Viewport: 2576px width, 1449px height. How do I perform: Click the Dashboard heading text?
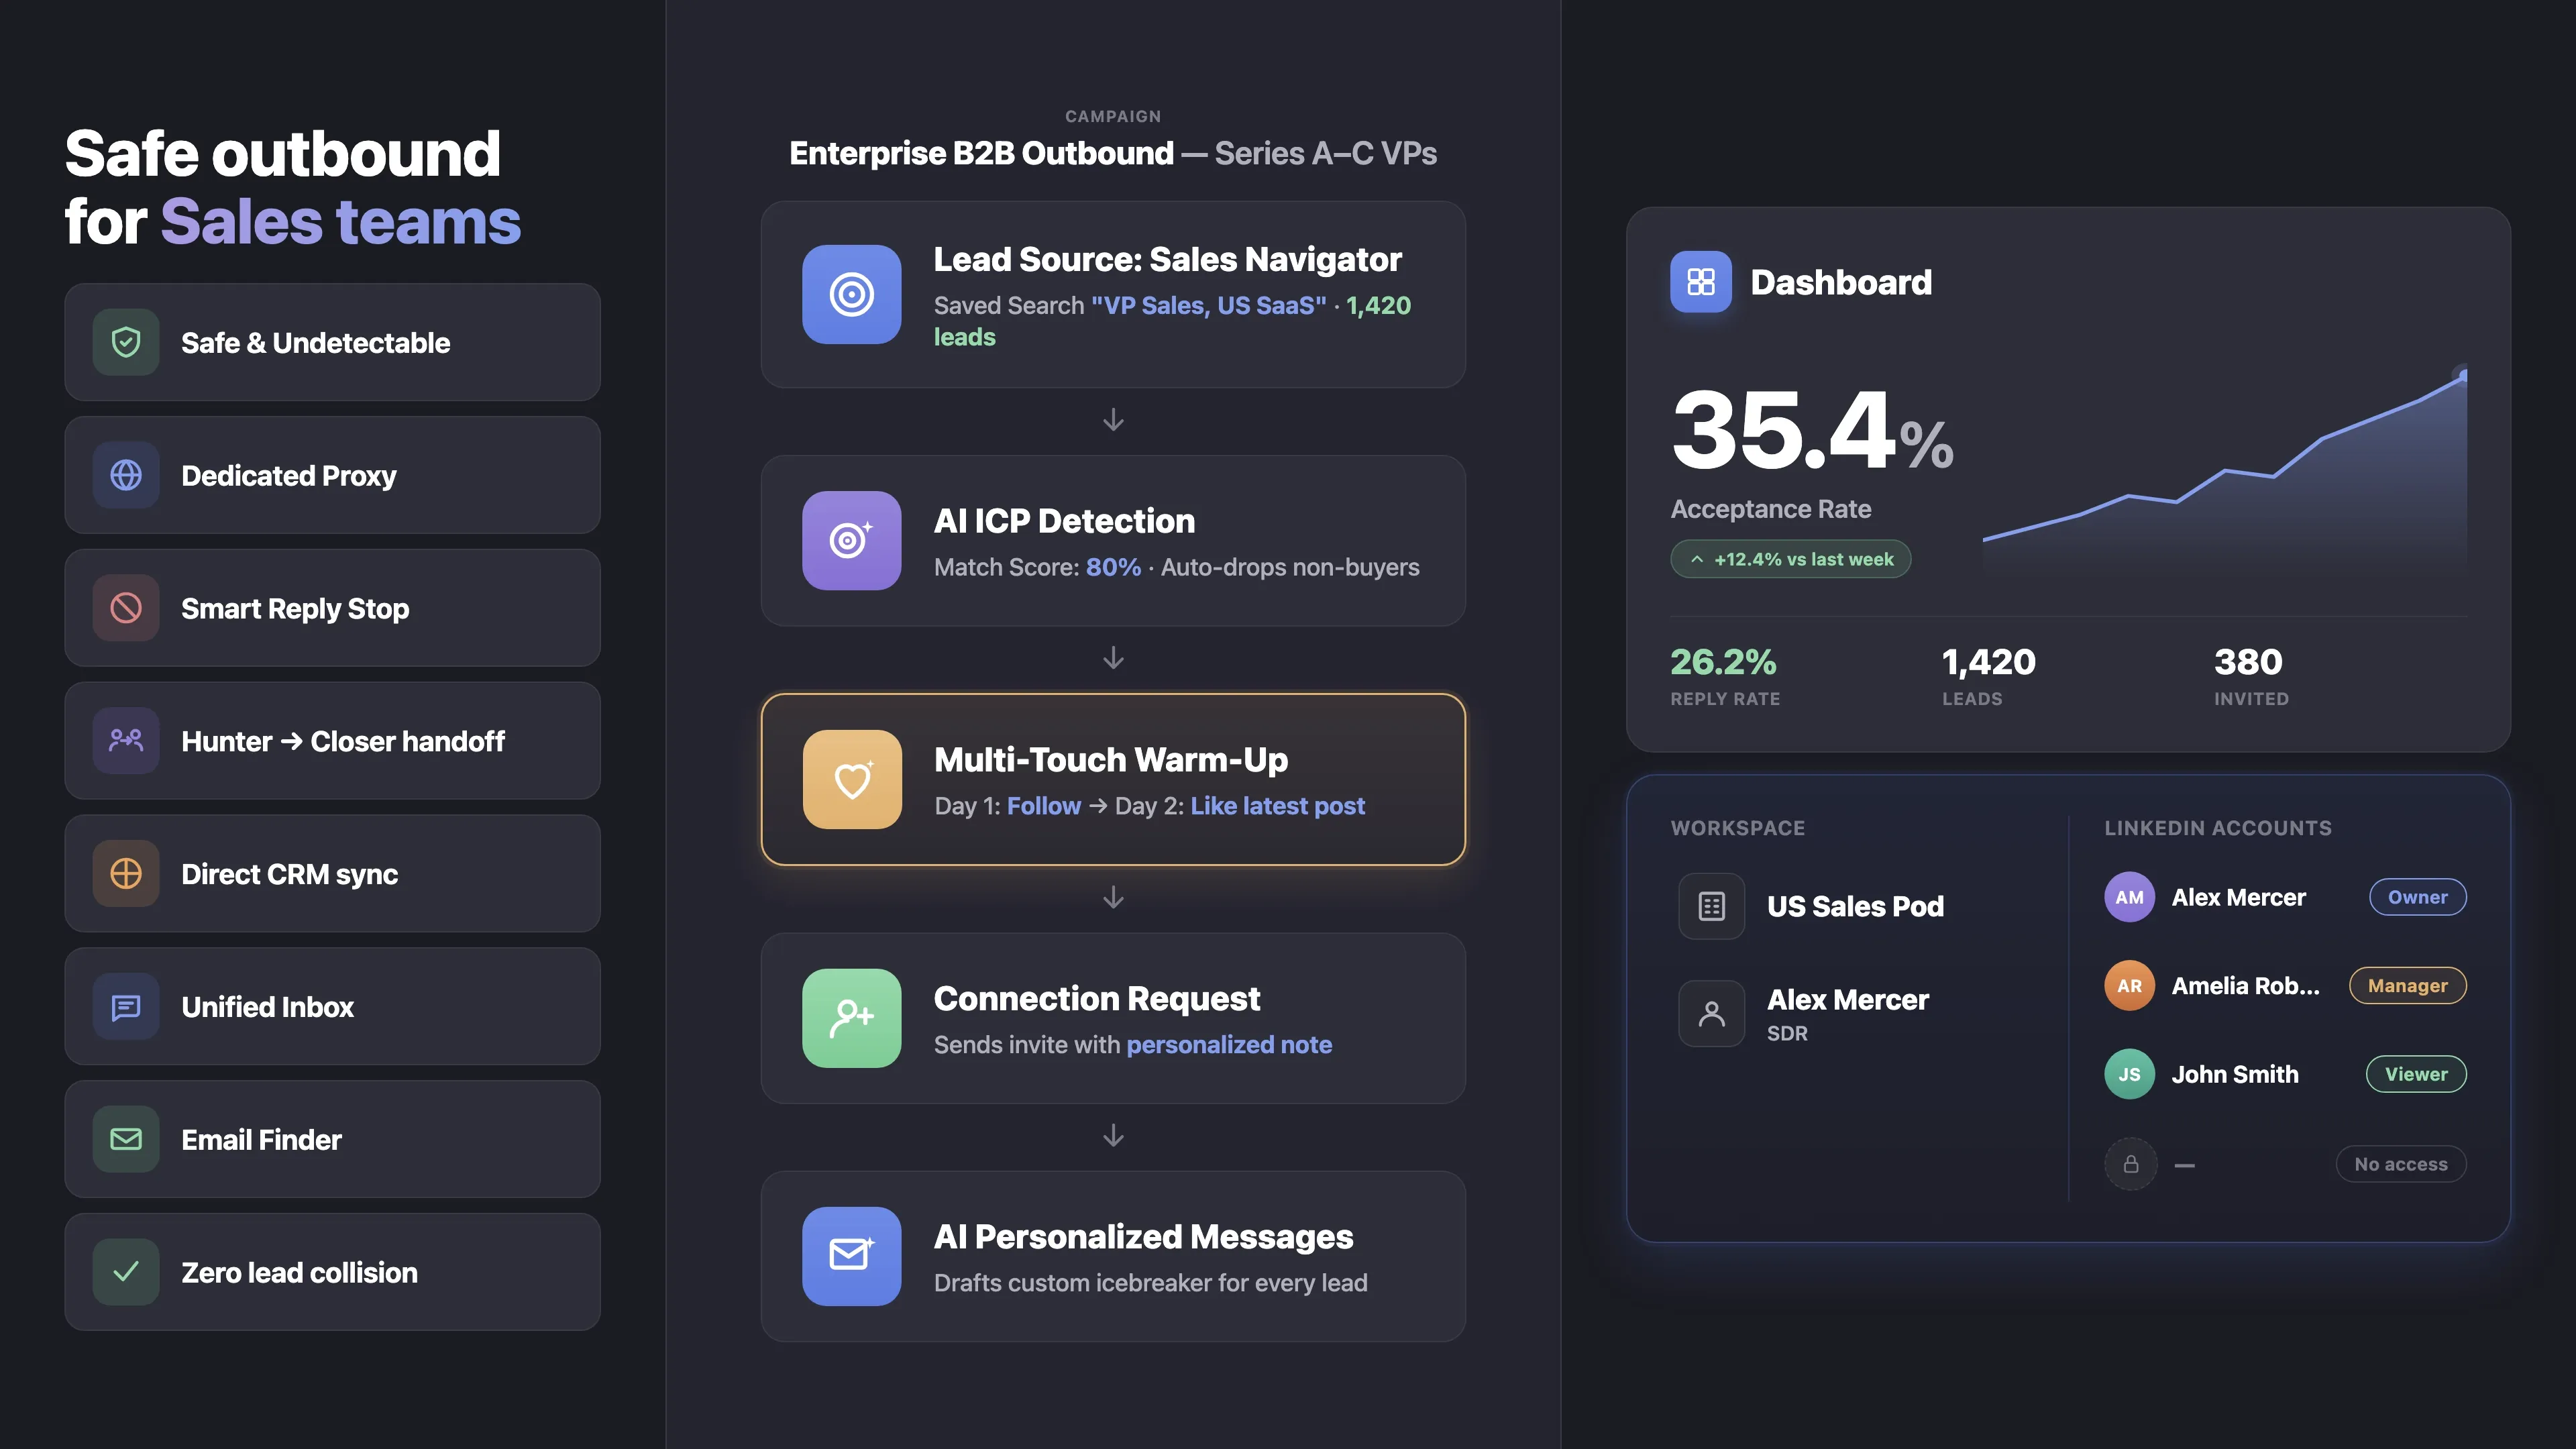(1841, 283)
